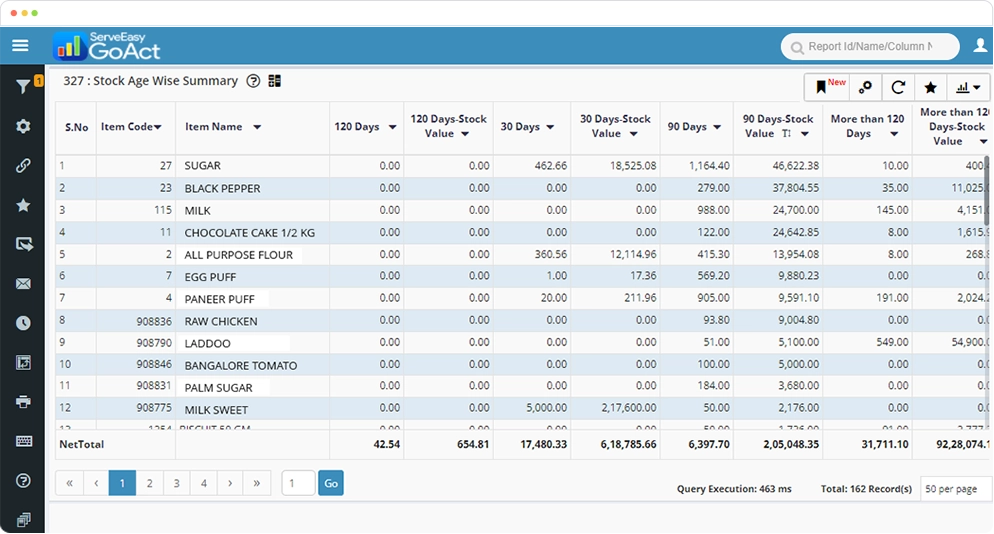Click the Report Id/Name search field
The width and height of the screenshot is (994, 534).
coord(868,47)
